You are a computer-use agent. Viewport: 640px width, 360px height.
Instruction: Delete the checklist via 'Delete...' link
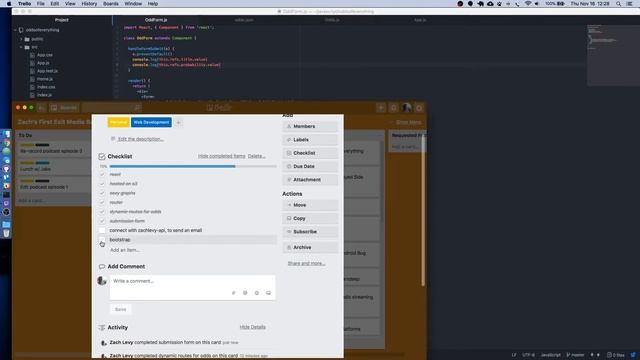pyautogui.click(x=256, y=156)
